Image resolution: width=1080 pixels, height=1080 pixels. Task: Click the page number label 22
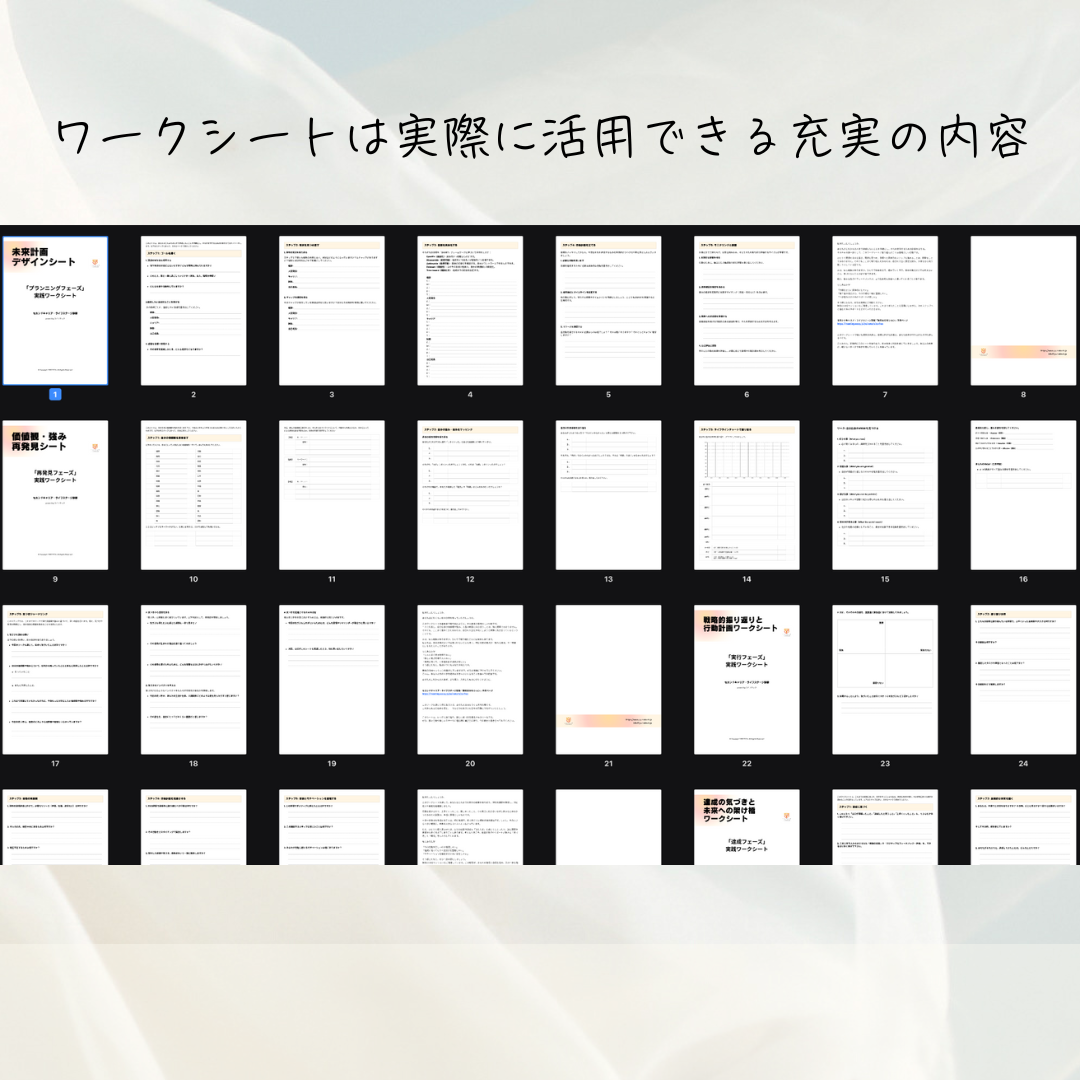click(747, 764)
